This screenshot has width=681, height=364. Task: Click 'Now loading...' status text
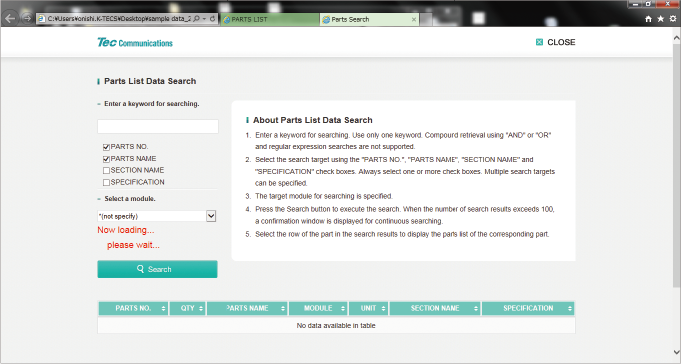click(x=126, y=230)
